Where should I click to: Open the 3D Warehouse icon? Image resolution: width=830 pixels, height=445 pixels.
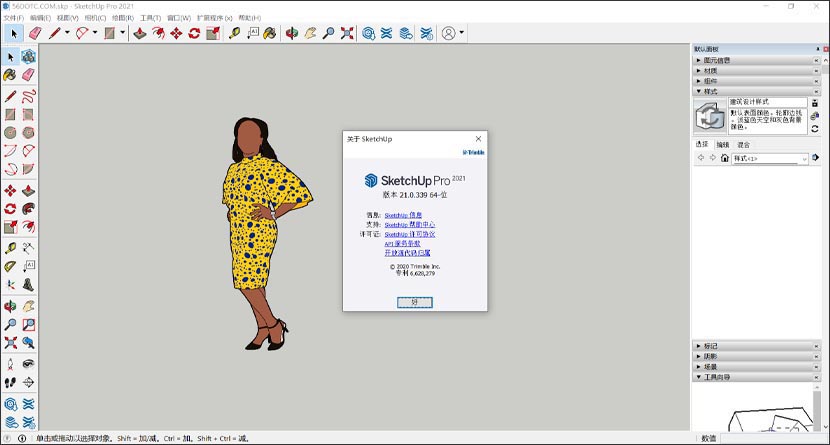(x=369, y=33)
